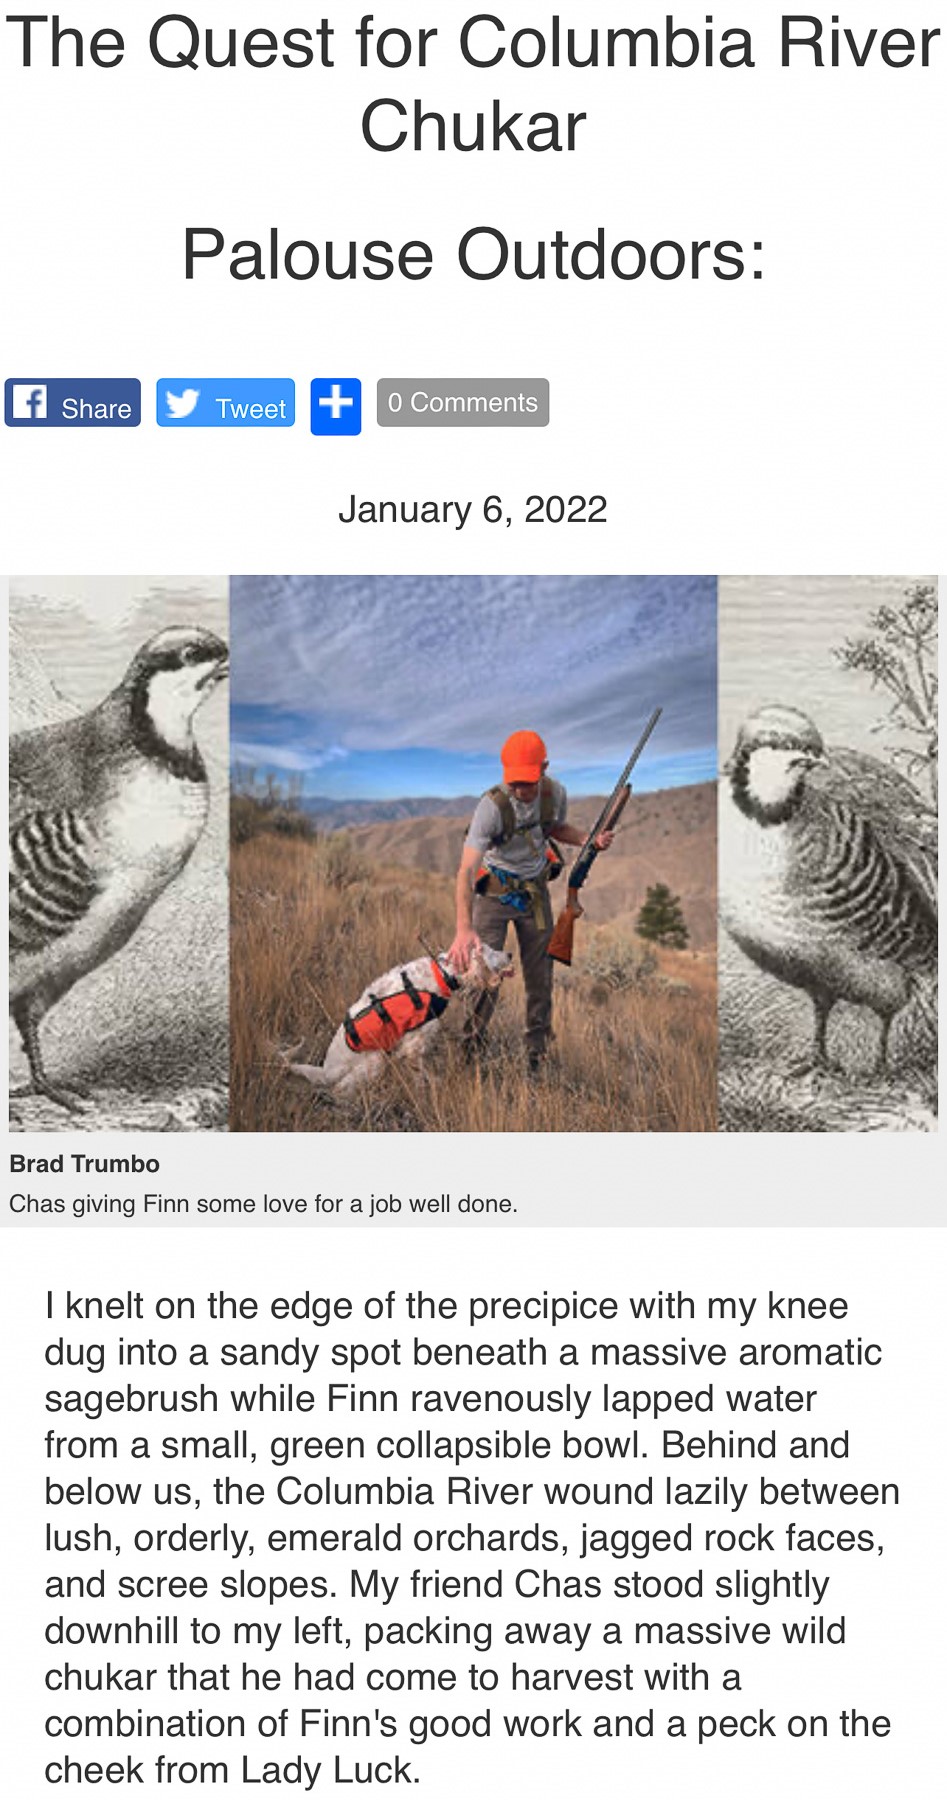Click the caption about Chas and Finn
Screen dimensions: 947x1800
point(263,1204)
